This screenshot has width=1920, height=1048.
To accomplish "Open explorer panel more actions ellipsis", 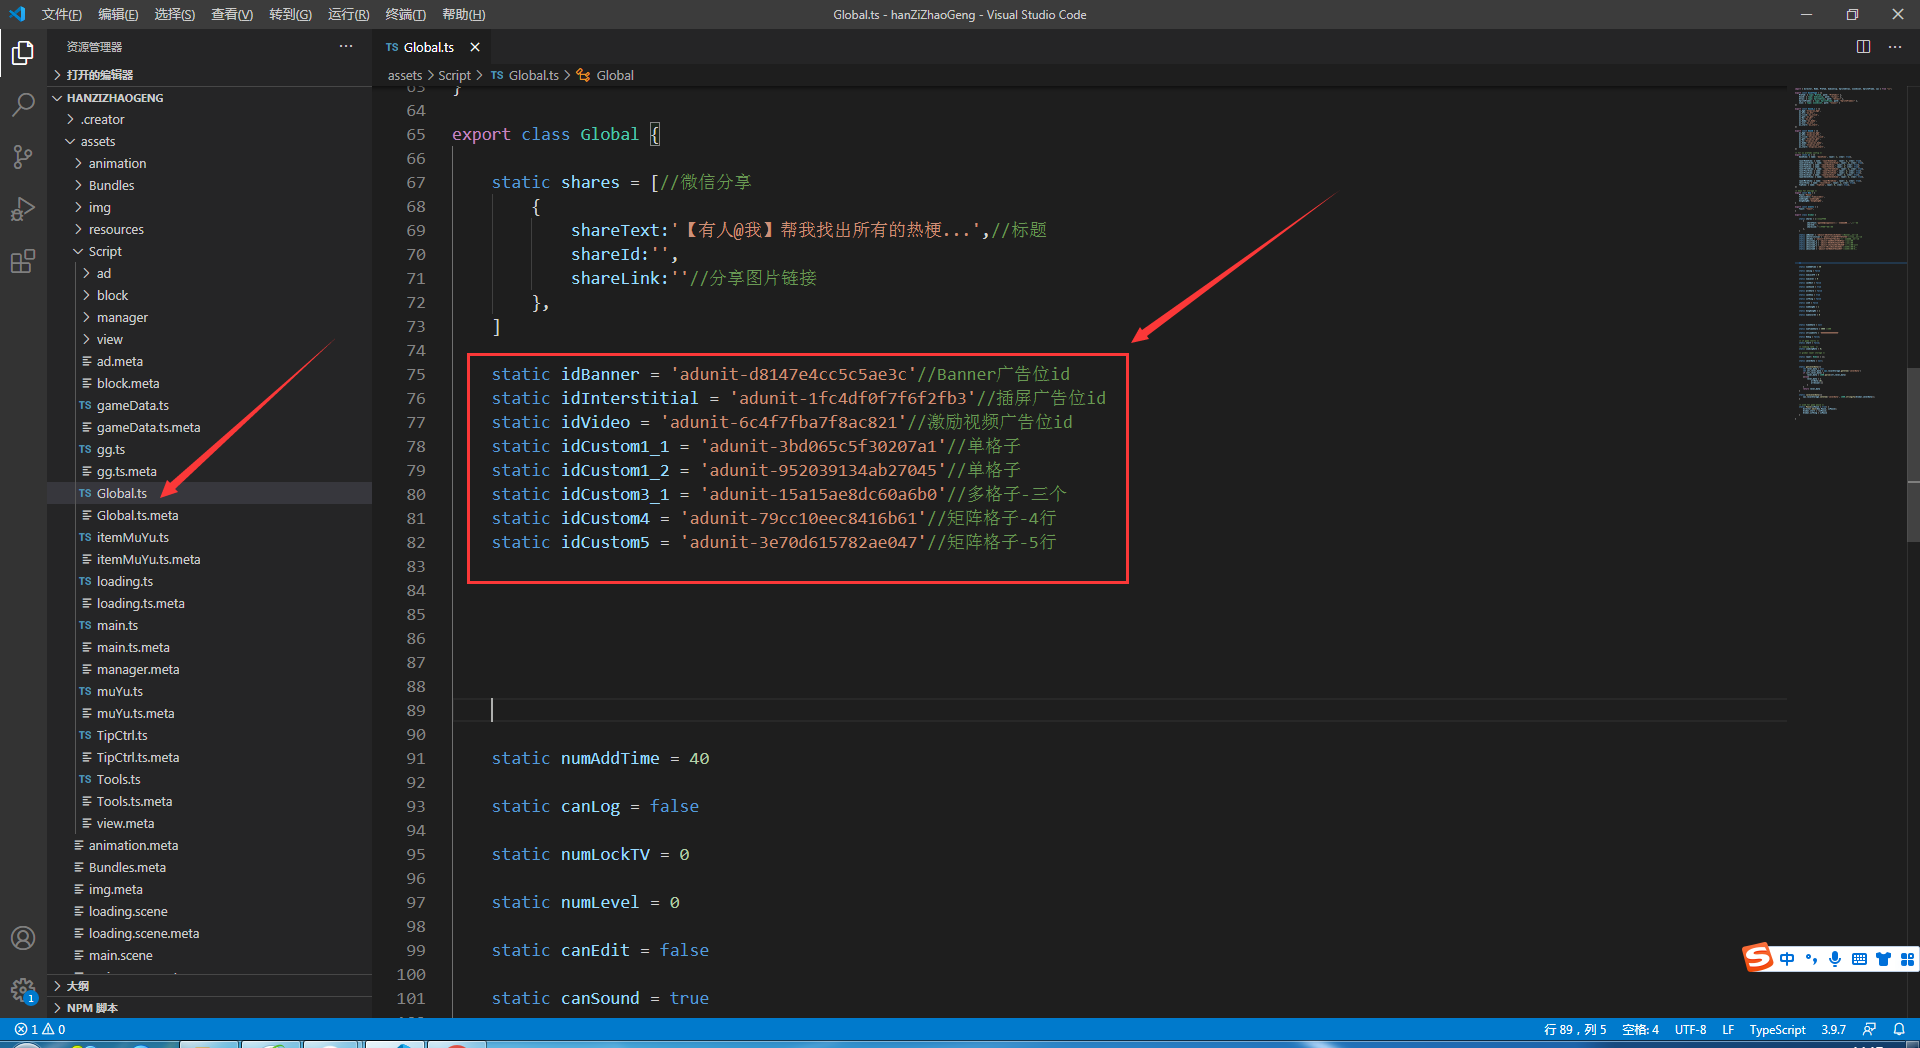I will [x=346, y=47].
